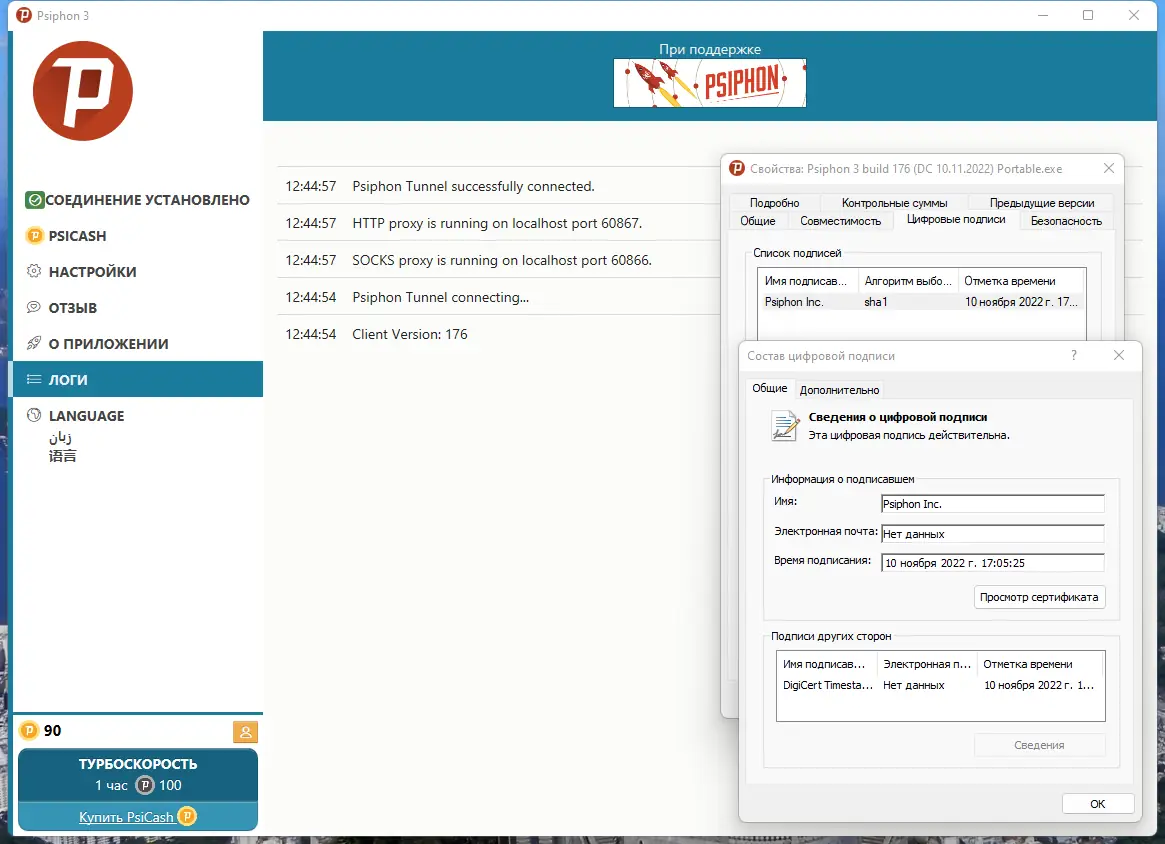This screenshot has width=1165, height=844.
Task: Select the Psiphon Inc. sha1 signature row
Action: click(921, 302)
